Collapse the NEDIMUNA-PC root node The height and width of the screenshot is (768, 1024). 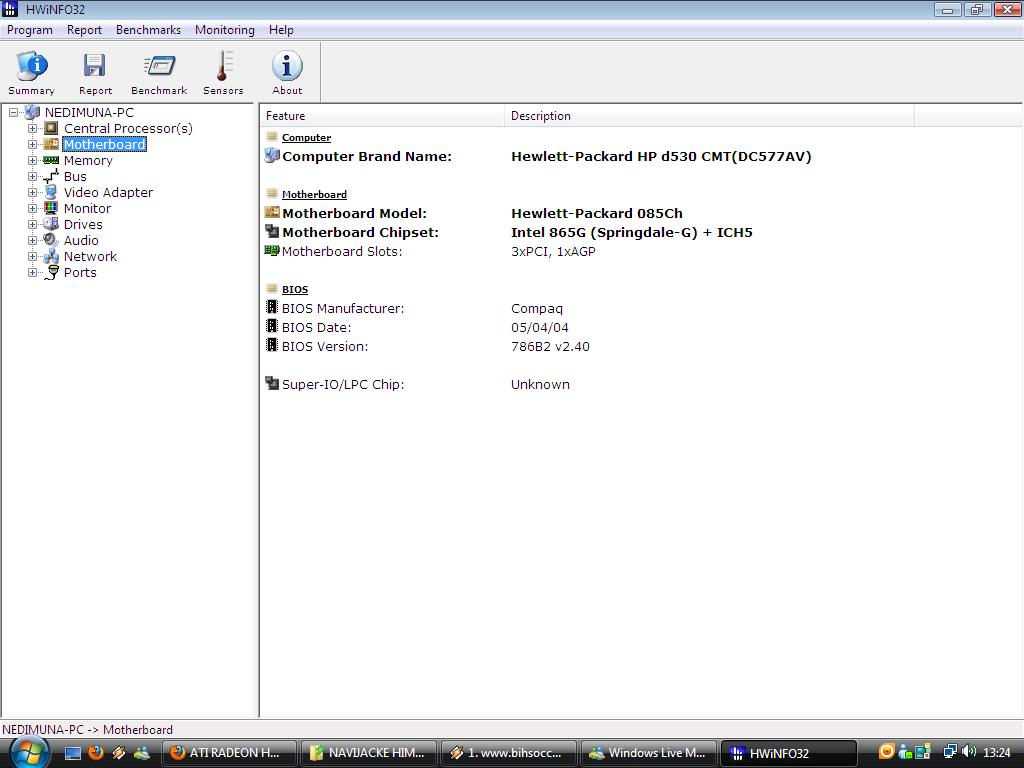pos(13,112)
